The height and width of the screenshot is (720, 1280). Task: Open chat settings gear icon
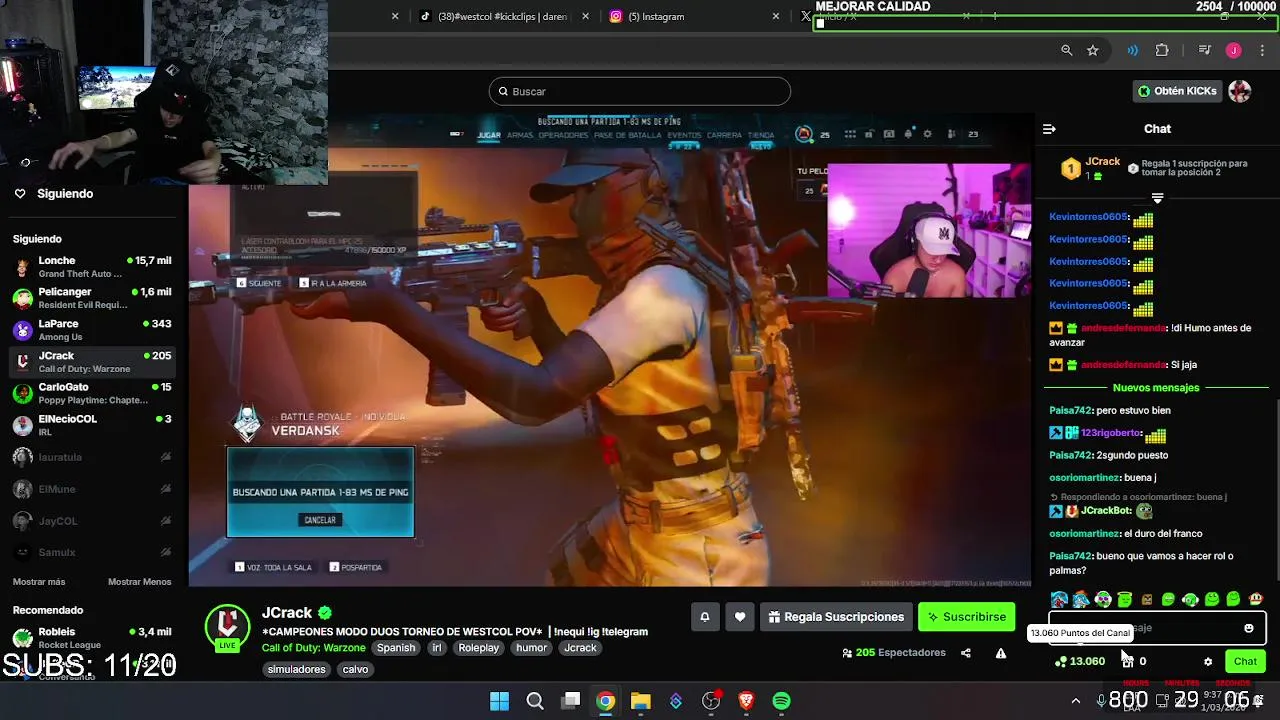pos(1208,661)
